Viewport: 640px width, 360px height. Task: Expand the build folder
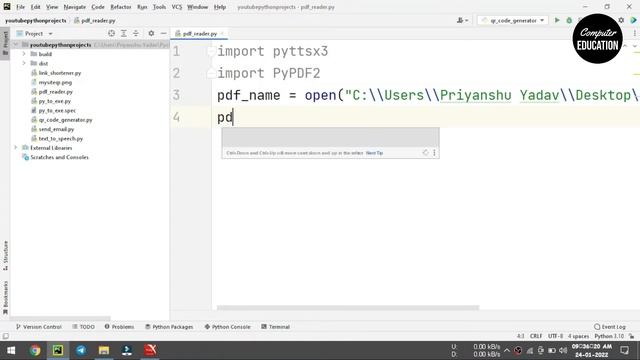24,54
